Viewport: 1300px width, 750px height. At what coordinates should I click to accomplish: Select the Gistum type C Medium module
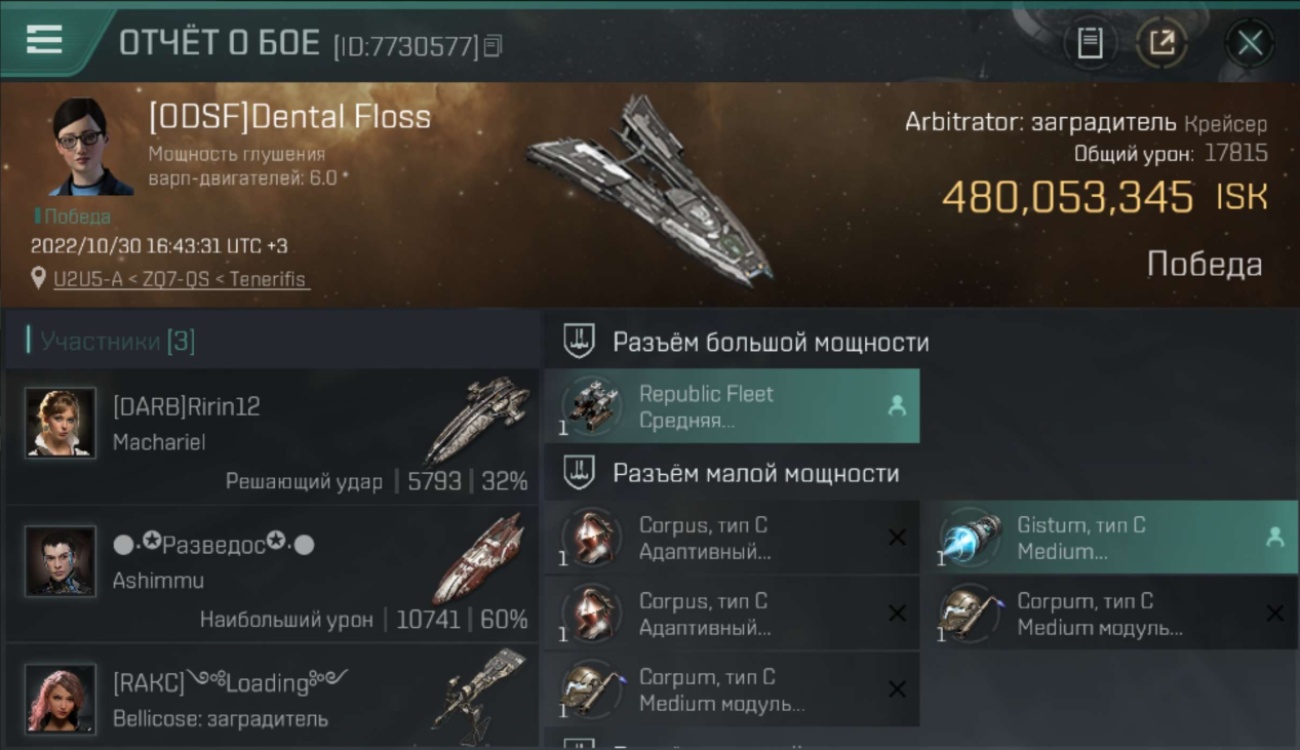1109,537
